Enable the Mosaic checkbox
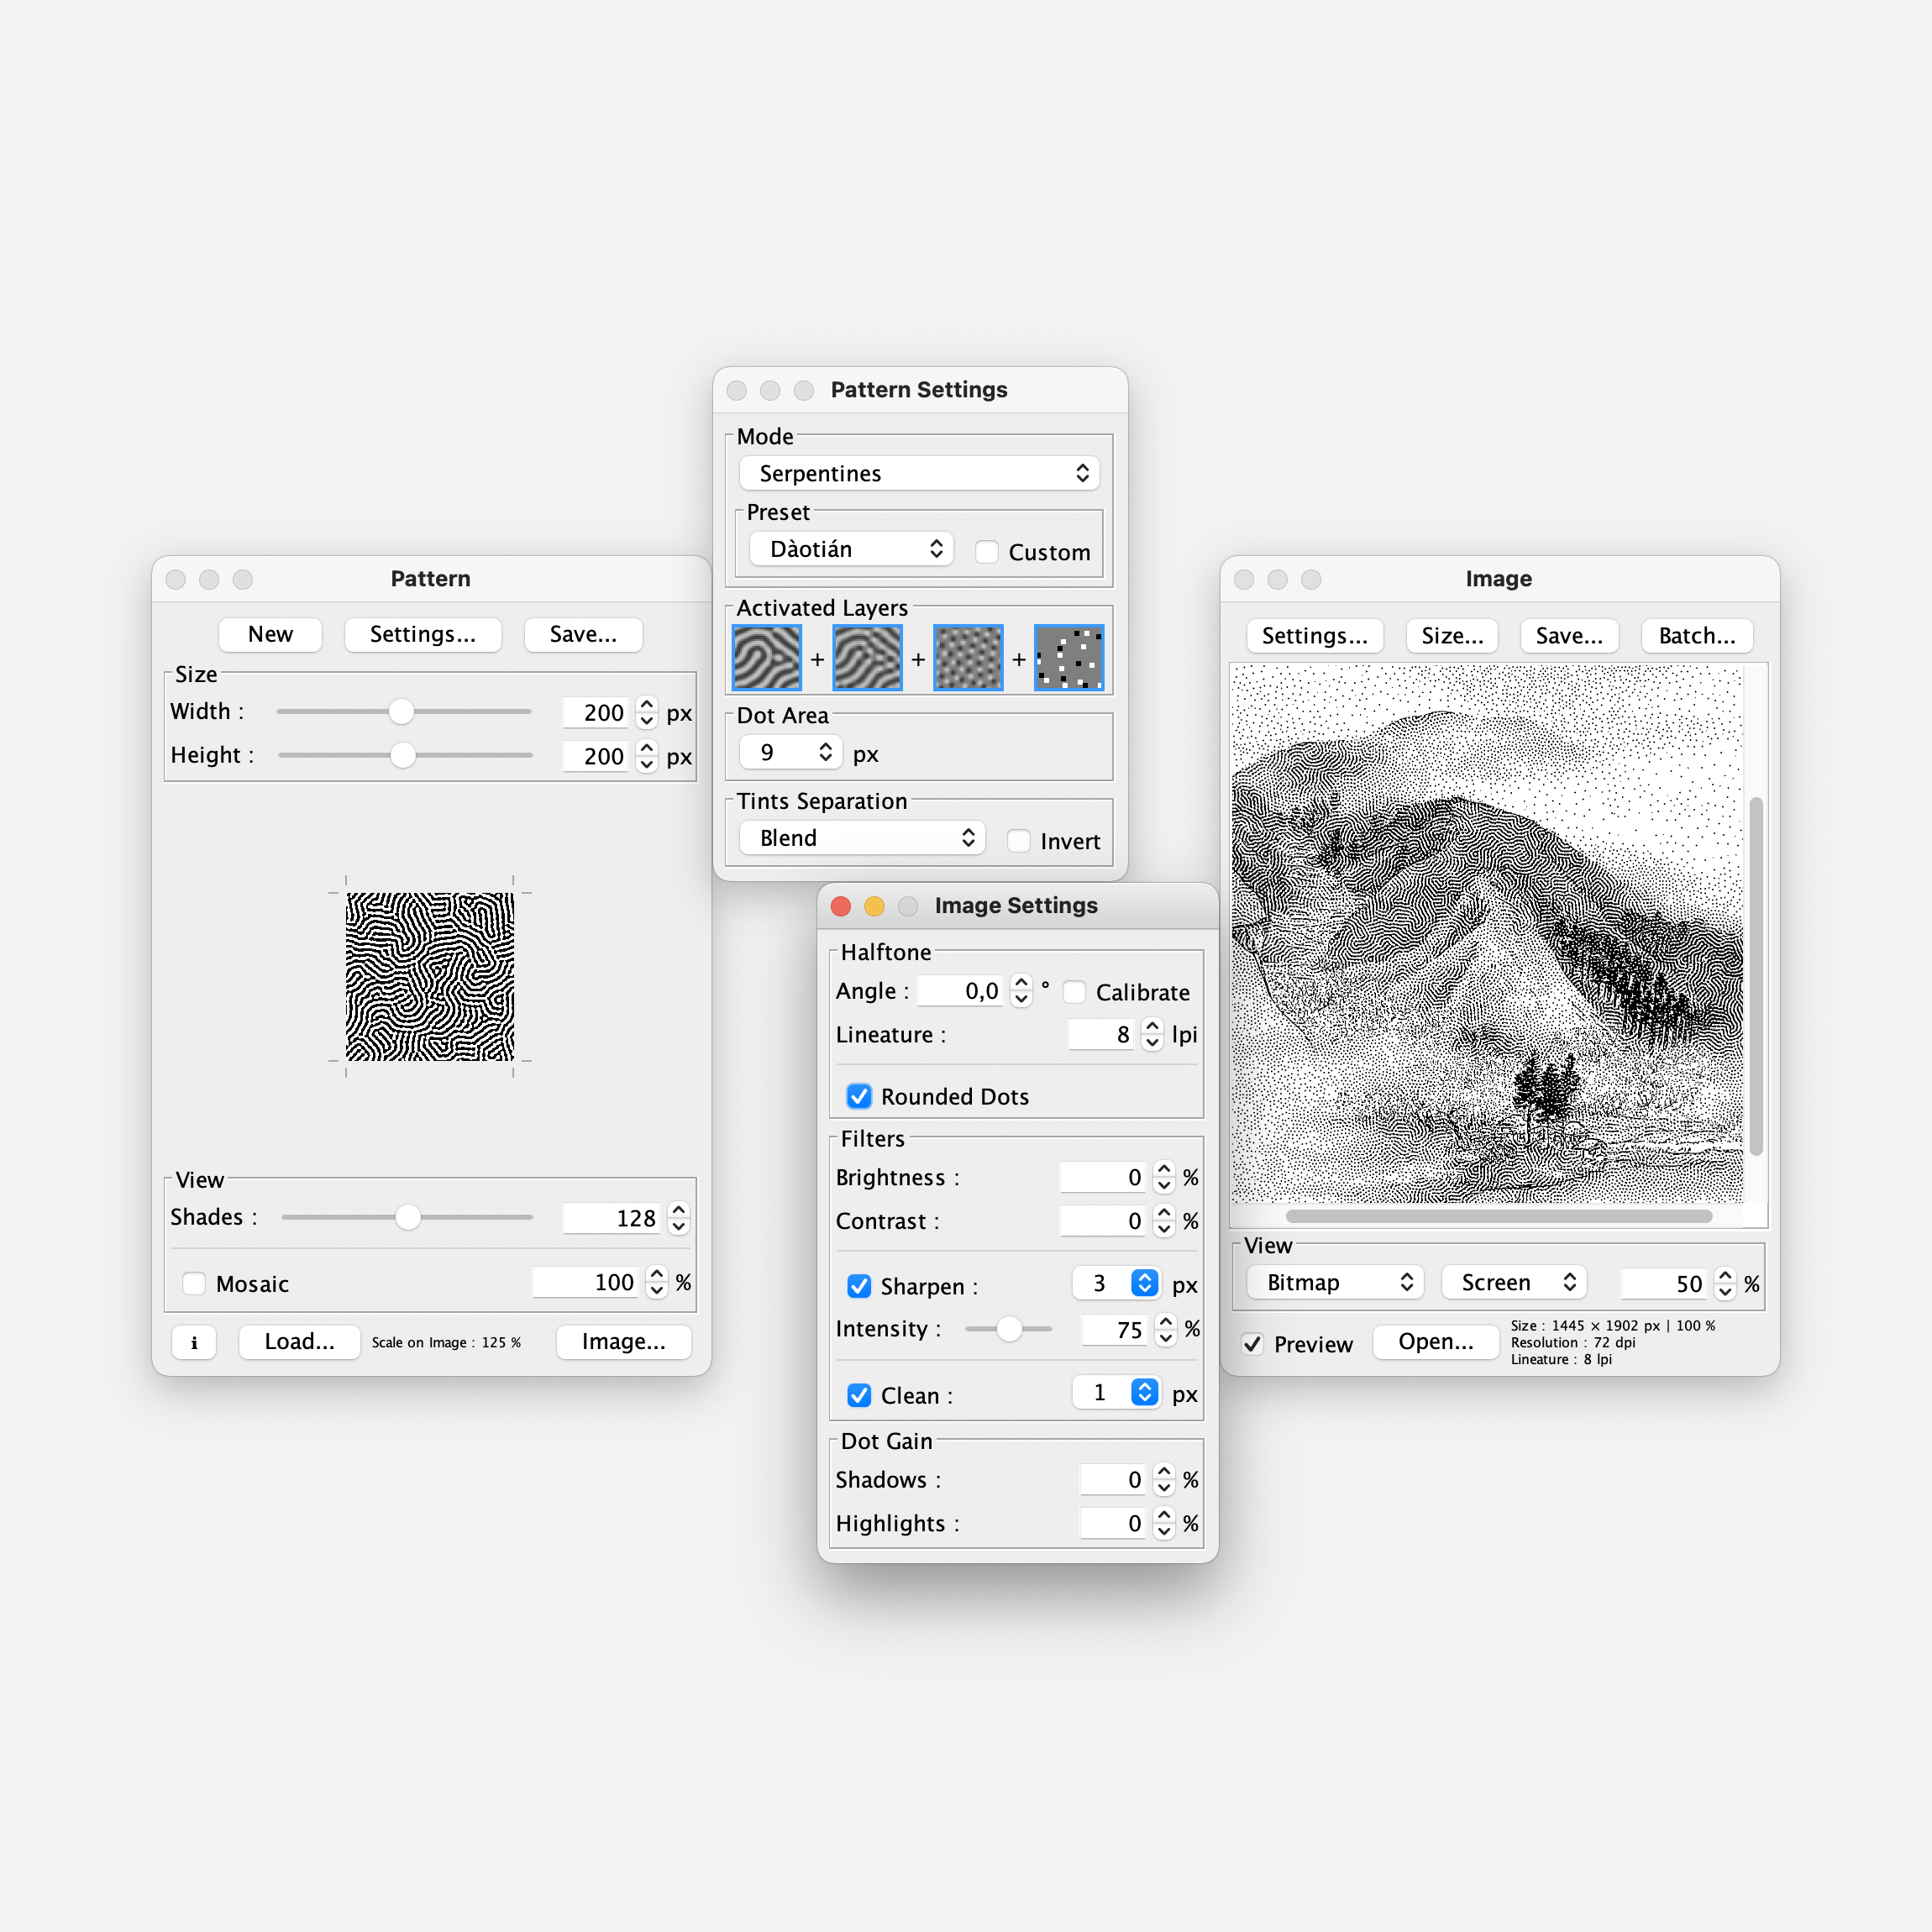The image size is (1932, 1932). [194, 1283]
